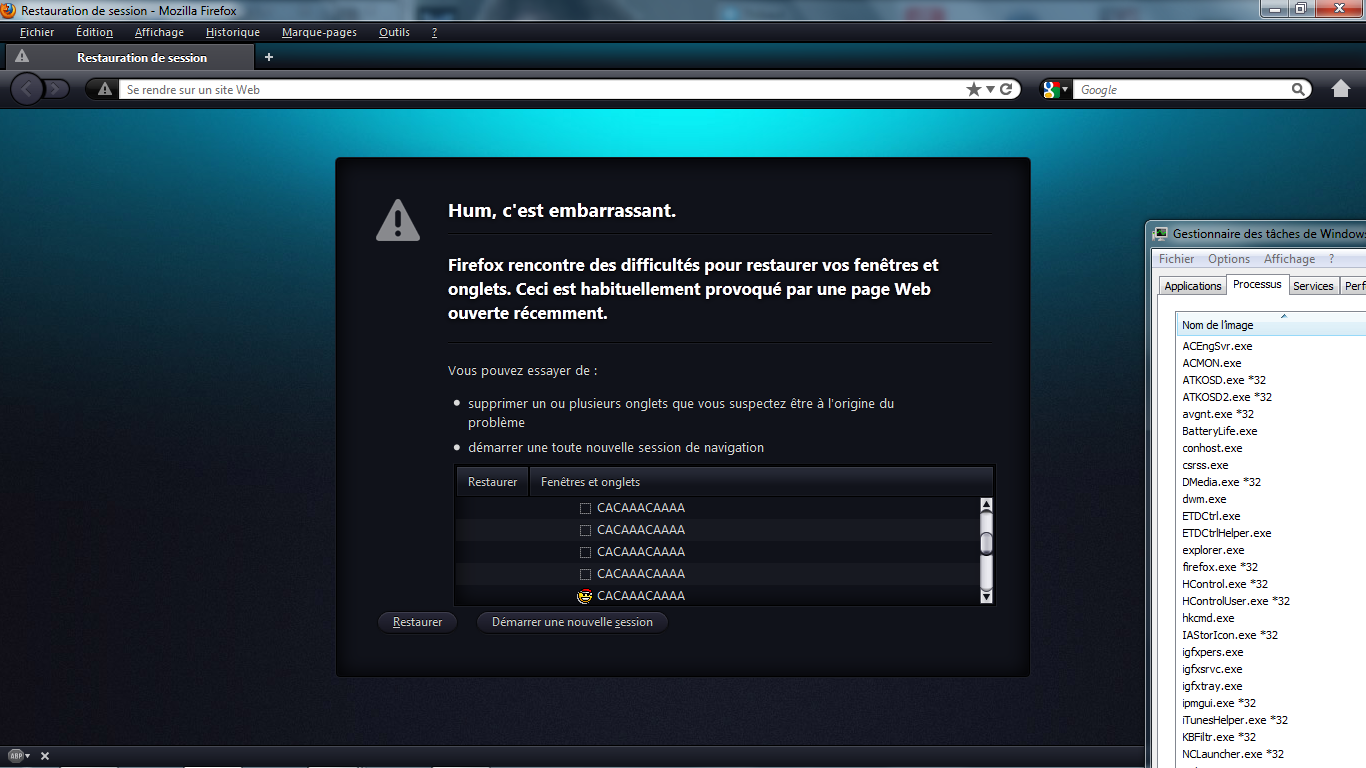Click the session list scrollbar thumb

[x=986, y=543]
